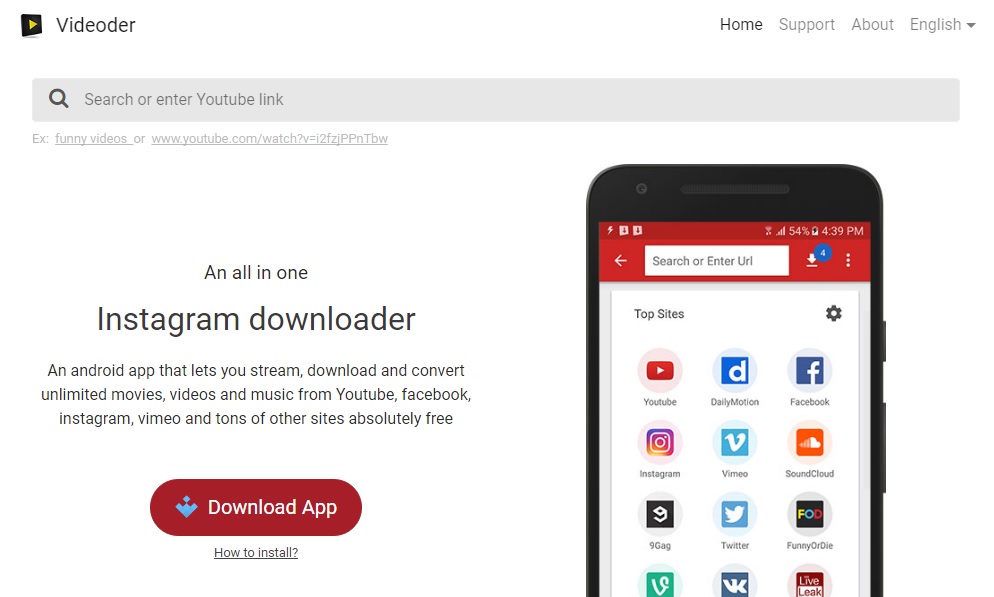Focus the Search or enter Youtube link field
This screenshot has height=597, width=994.
pyautogui.click(x=496, y=100)
